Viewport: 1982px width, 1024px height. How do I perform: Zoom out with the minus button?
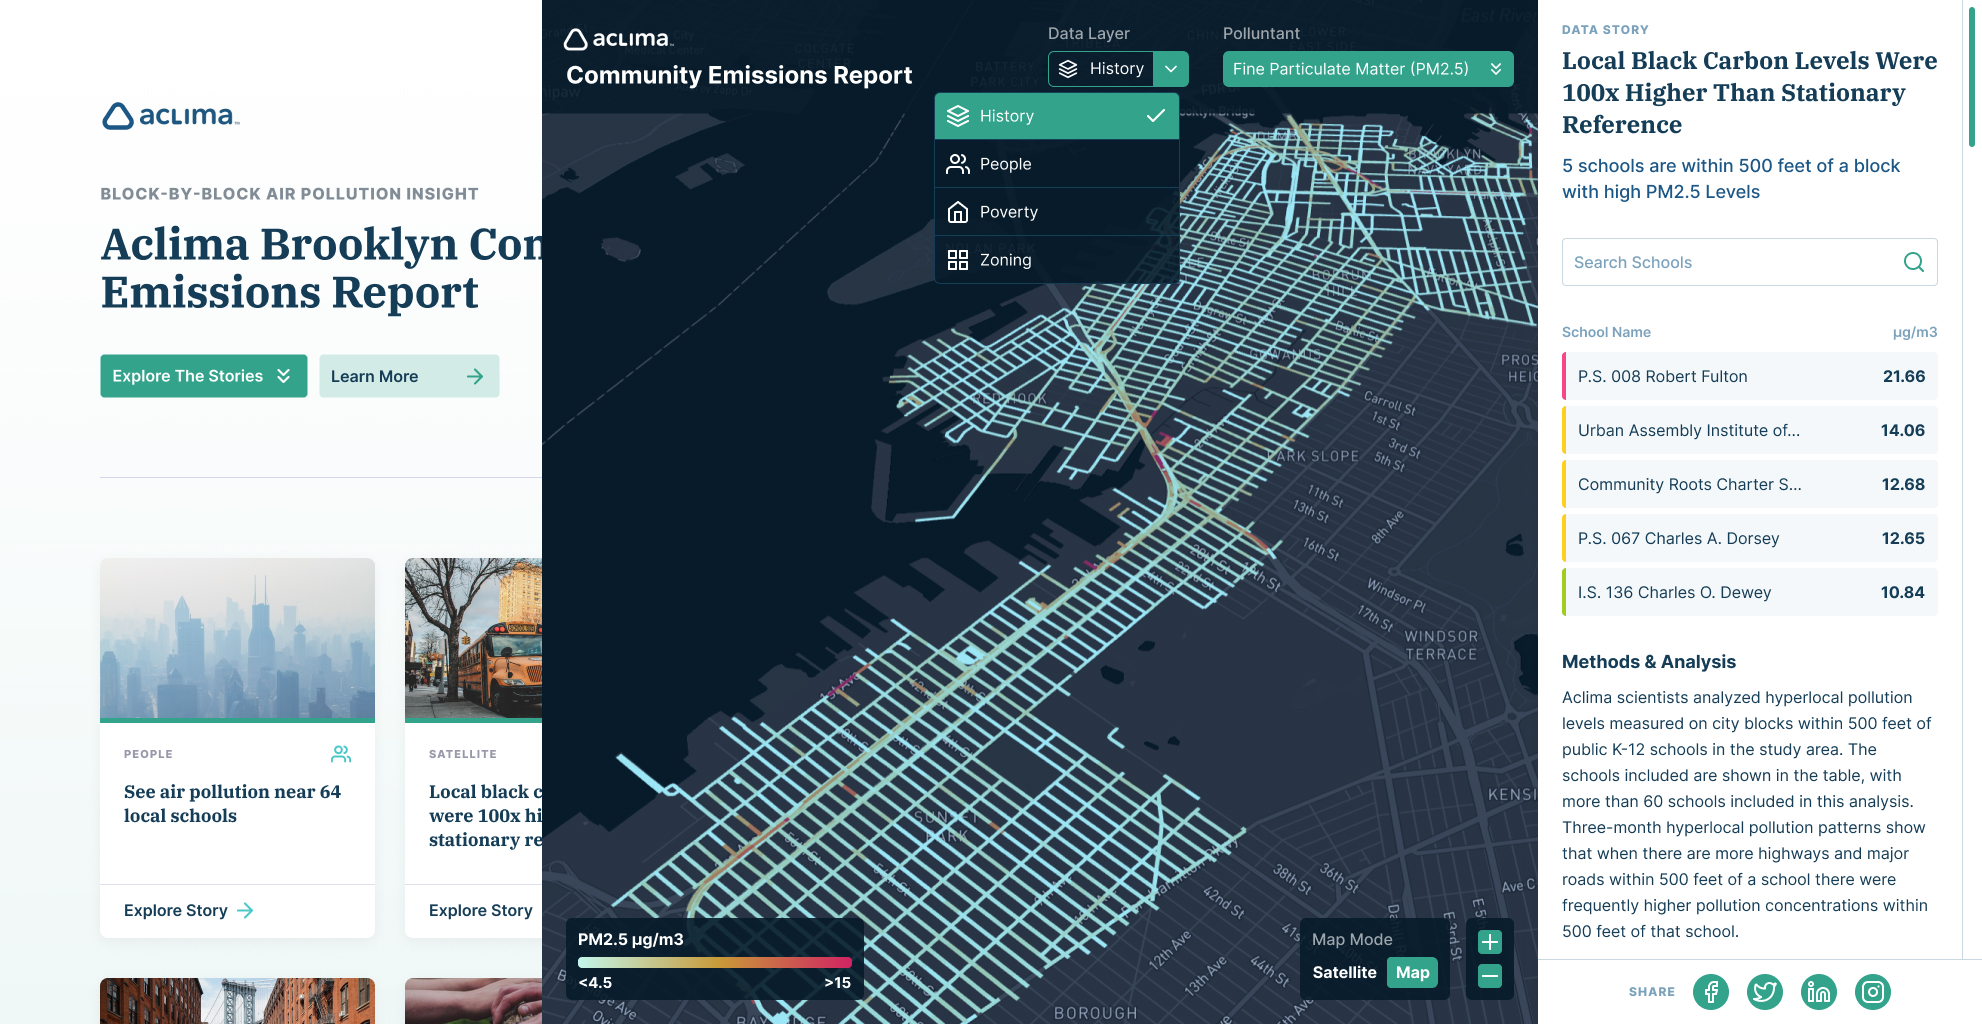pos(1490,976)
